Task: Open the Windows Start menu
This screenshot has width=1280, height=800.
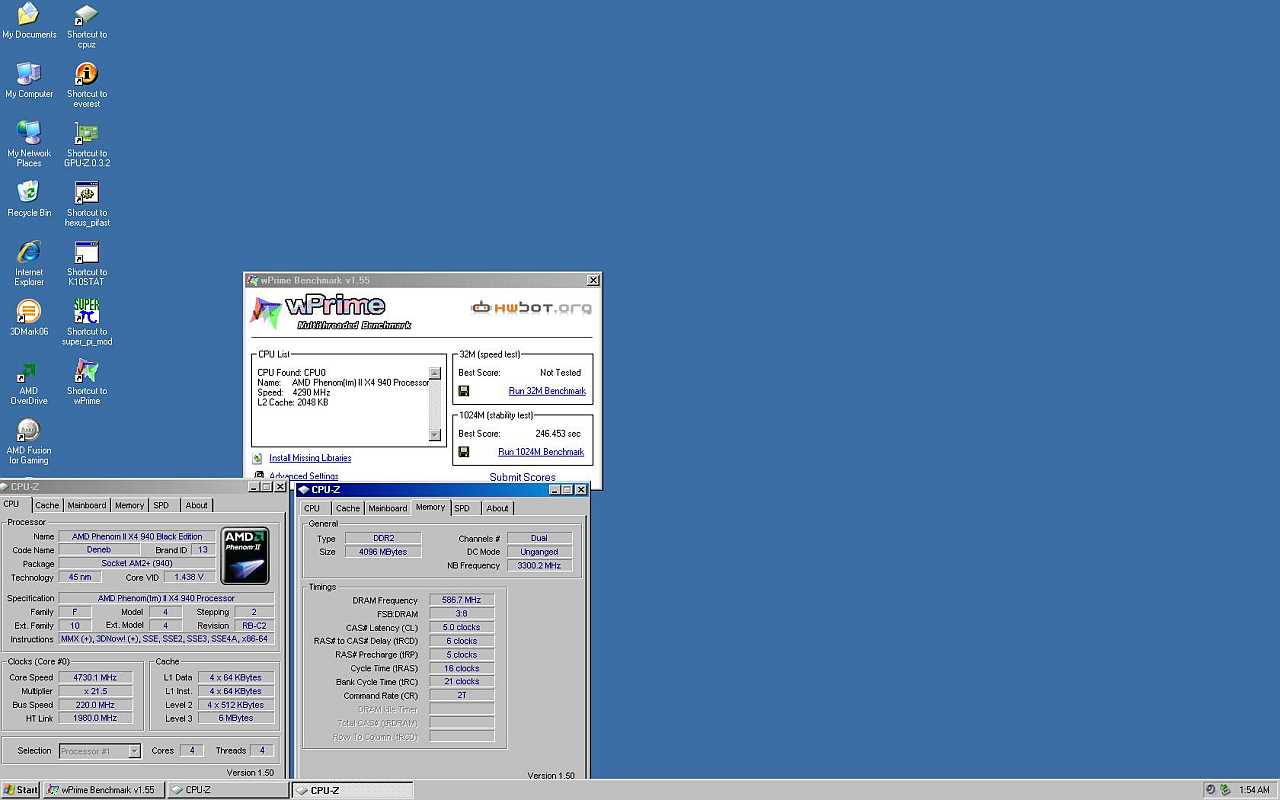Action: click(x=20, y=790)
